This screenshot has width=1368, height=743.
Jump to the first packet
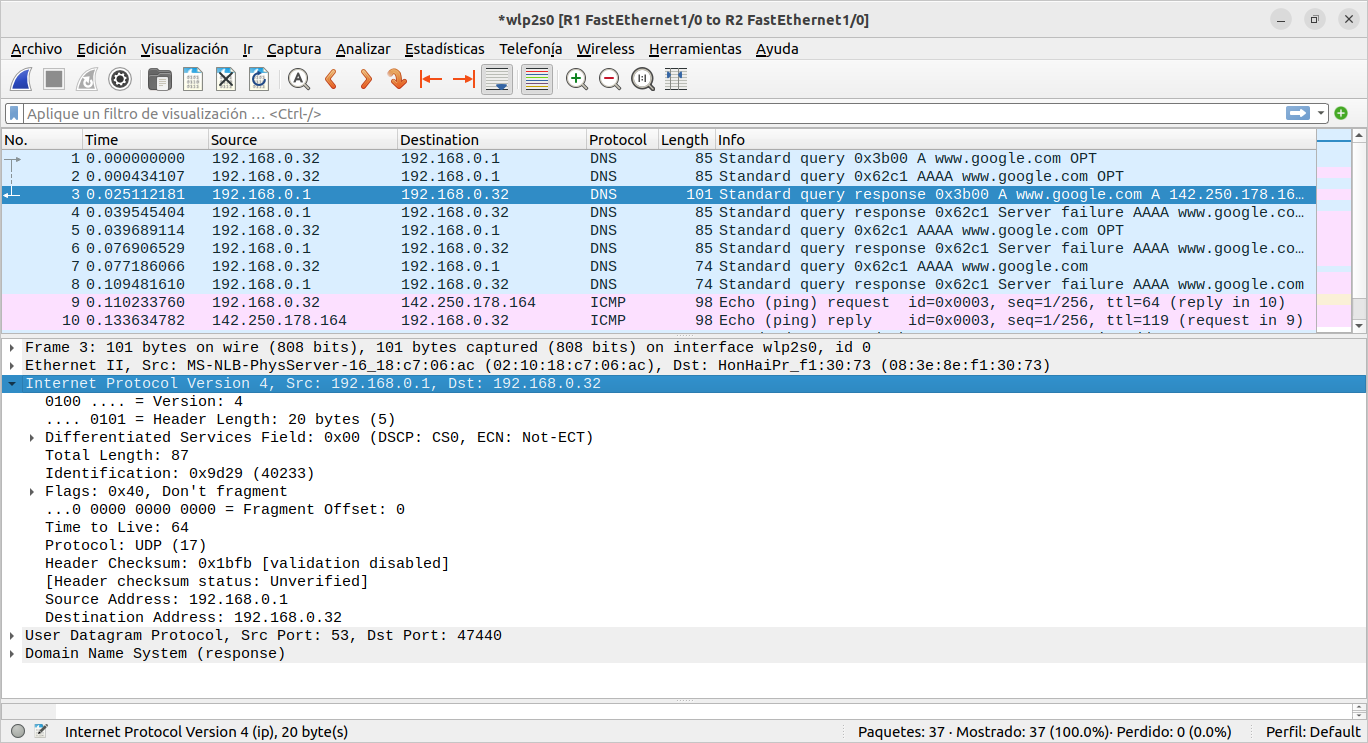(x=431, y=79)
